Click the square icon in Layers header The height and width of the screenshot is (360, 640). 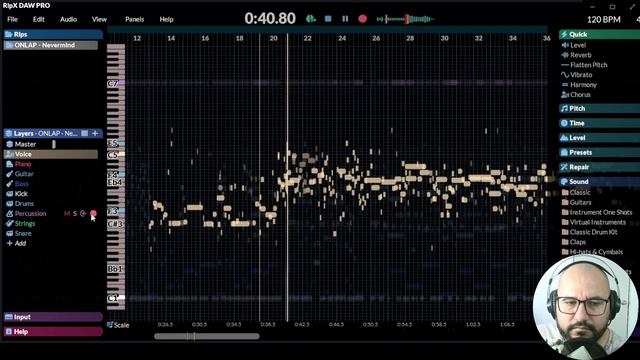coord(84,133)
